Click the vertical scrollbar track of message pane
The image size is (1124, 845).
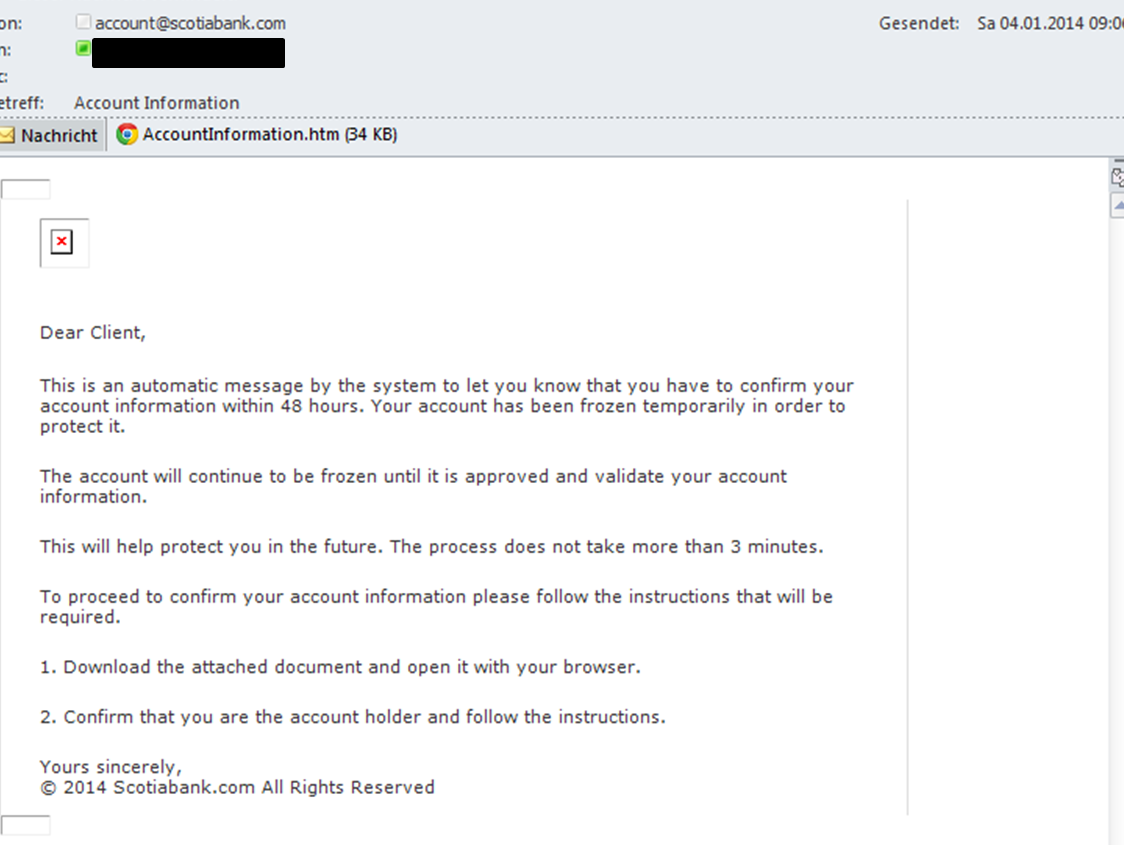point(1117,530)
